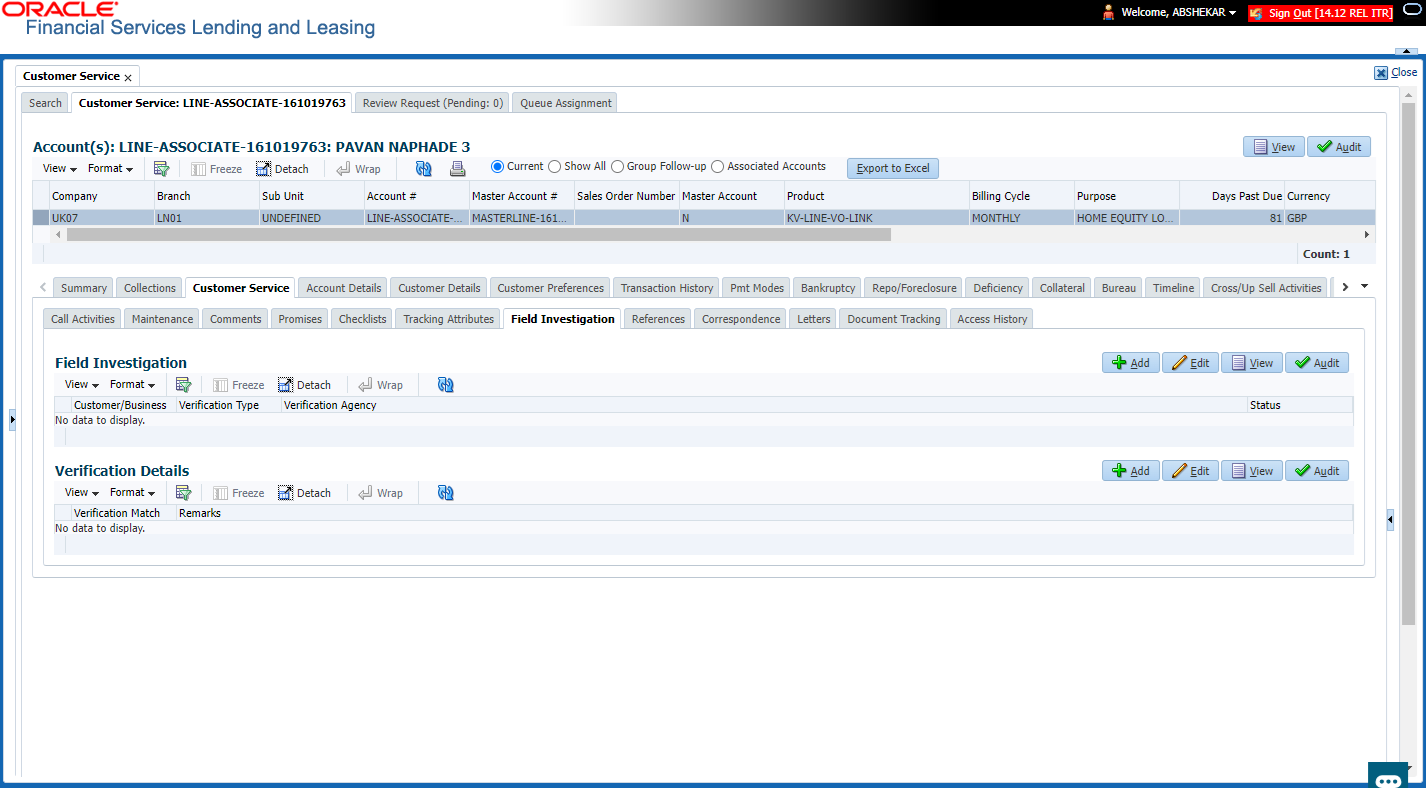
Task: Go to the Call Activities sub-tab
Action: pyautogui.click(x=83, y=319)
